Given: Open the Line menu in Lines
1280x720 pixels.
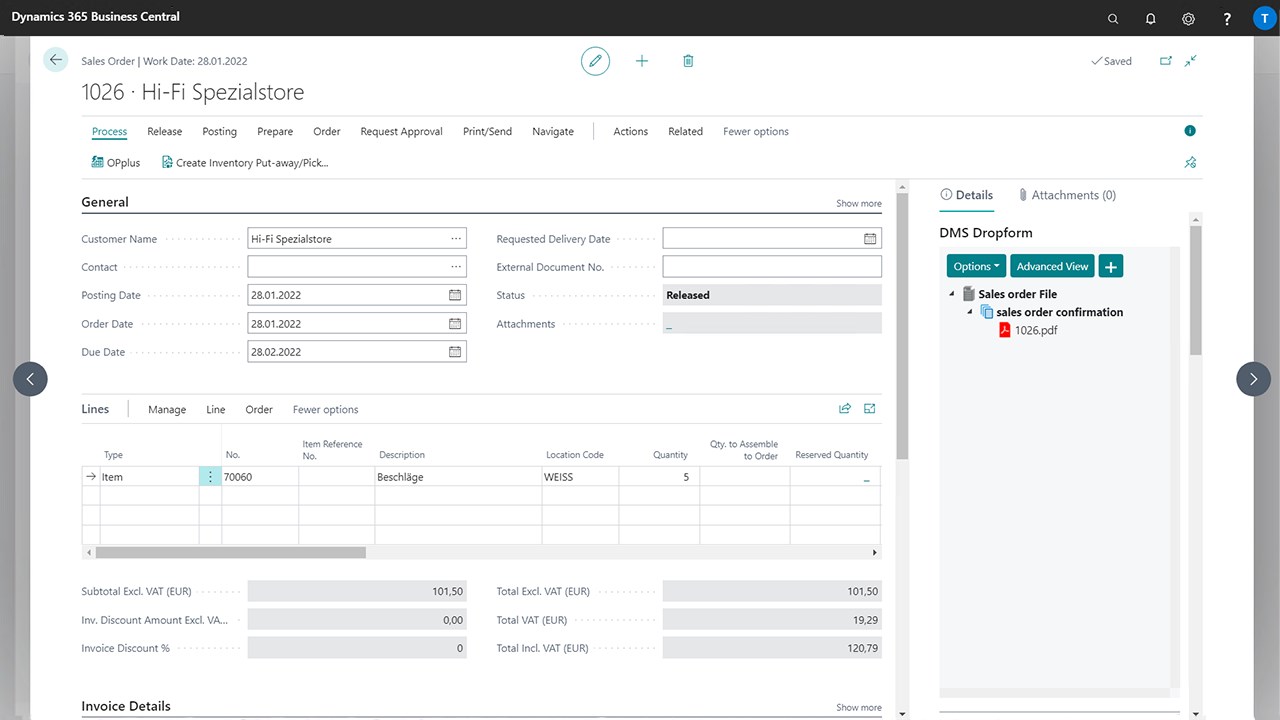Looking at the screenshot, I should pos(216,409).
